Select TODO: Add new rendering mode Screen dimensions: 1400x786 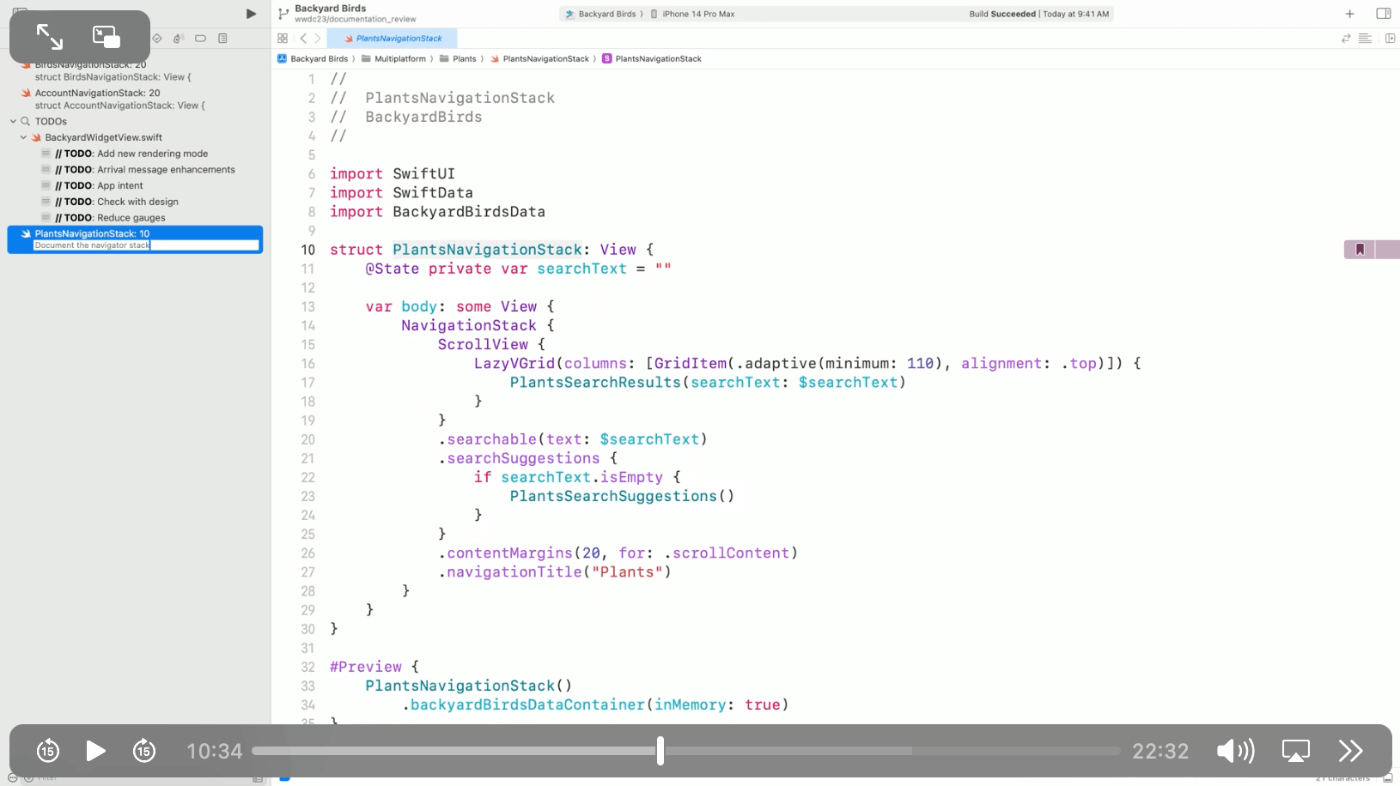pyautogui.click(x=132, y=154)
